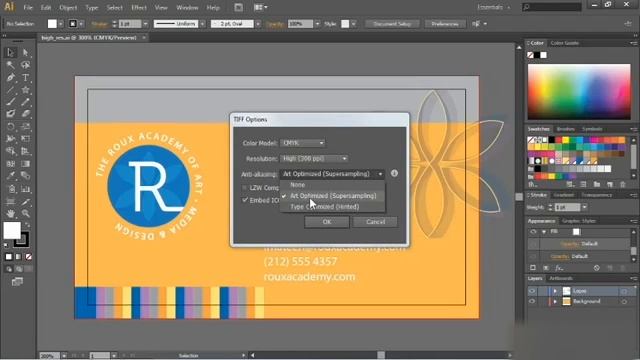Select the Hand tool
This screenshot has width=640, height=360.
(11, 213)
